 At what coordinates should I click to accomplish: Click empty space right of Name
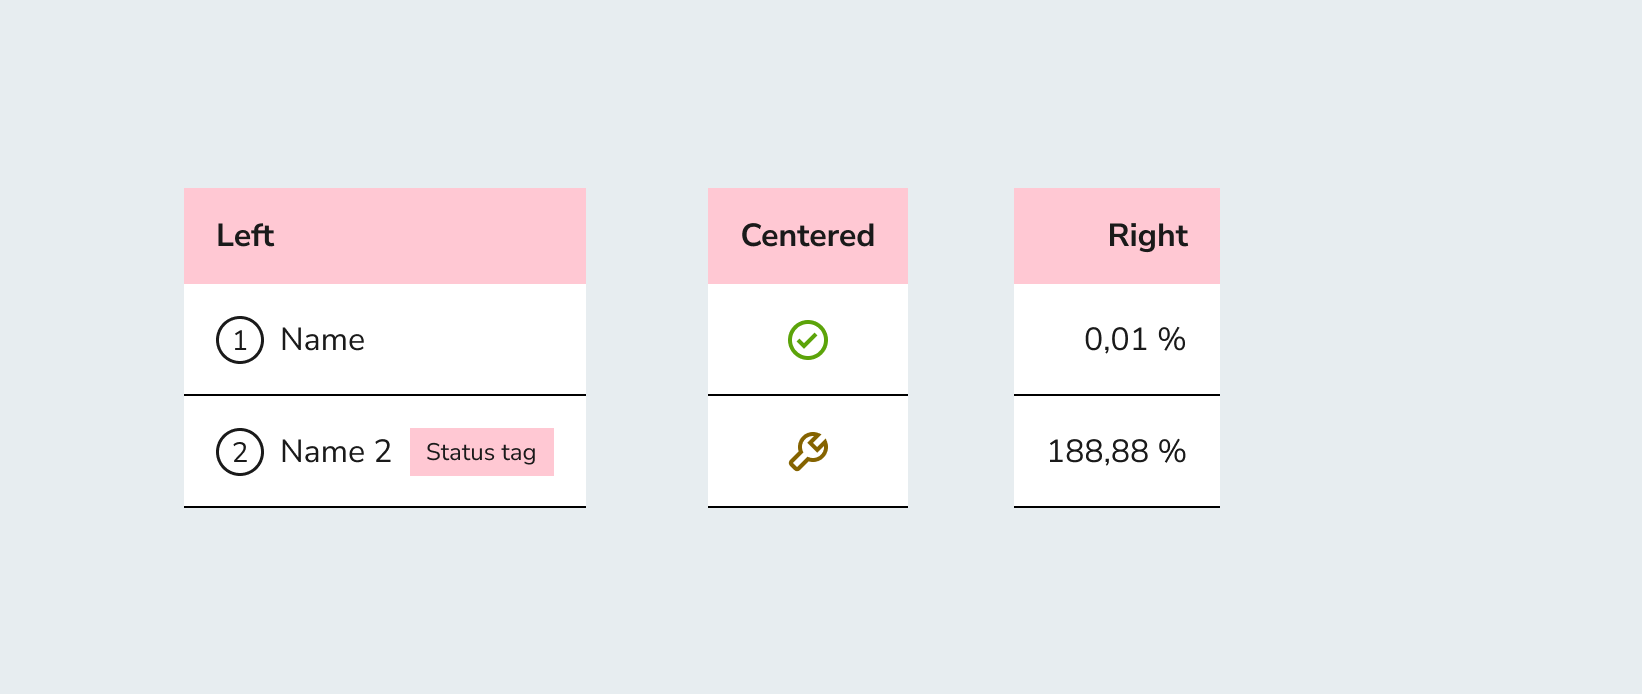coord(475,340)
